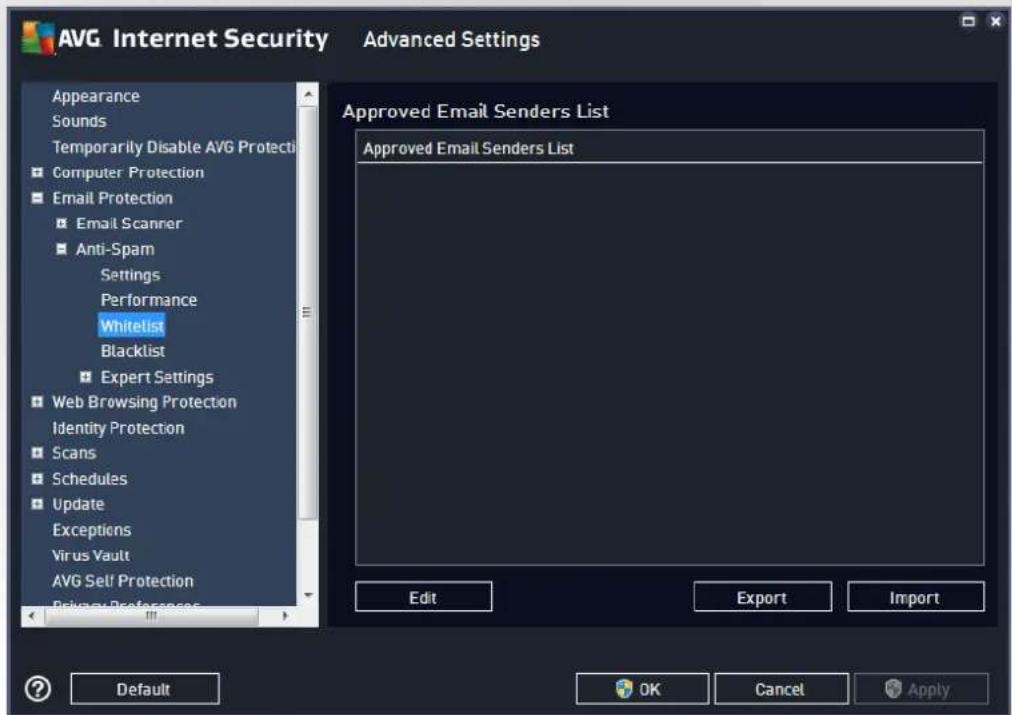The width and height of the screenshot is (1012, 715).
Task: Click the Default button
Action: [x=145, y=689]
